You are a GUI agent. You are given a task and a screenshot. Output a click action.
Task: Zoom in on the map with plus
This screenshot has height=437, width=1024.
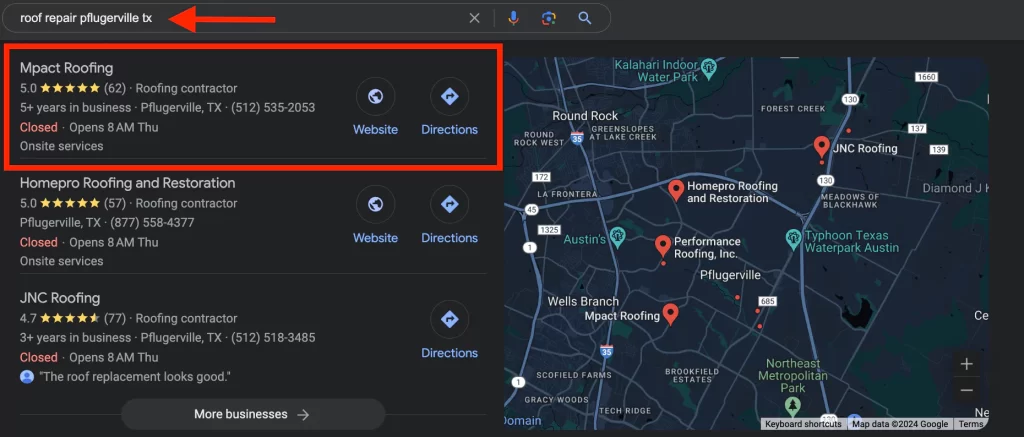(967, 364)
